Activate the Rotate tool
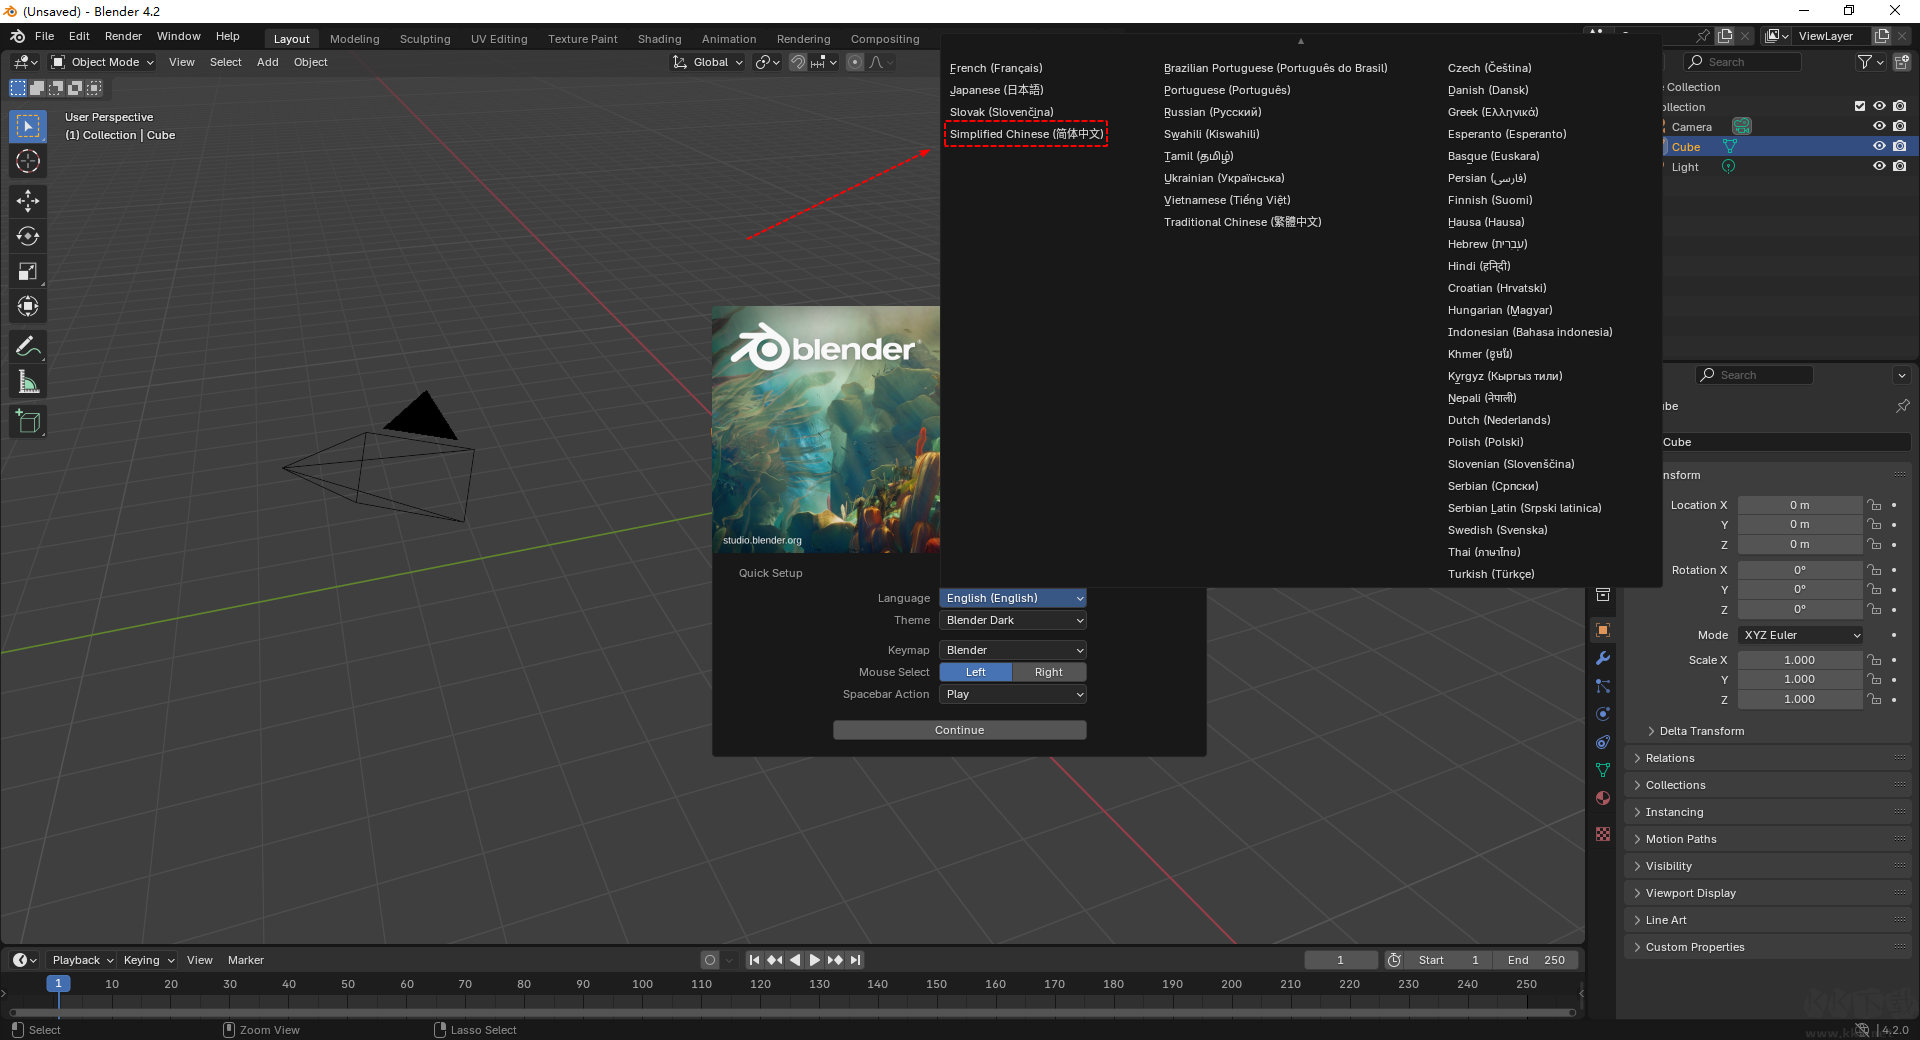Screen dimensions: 1920x1040 [x=27, y=236]
